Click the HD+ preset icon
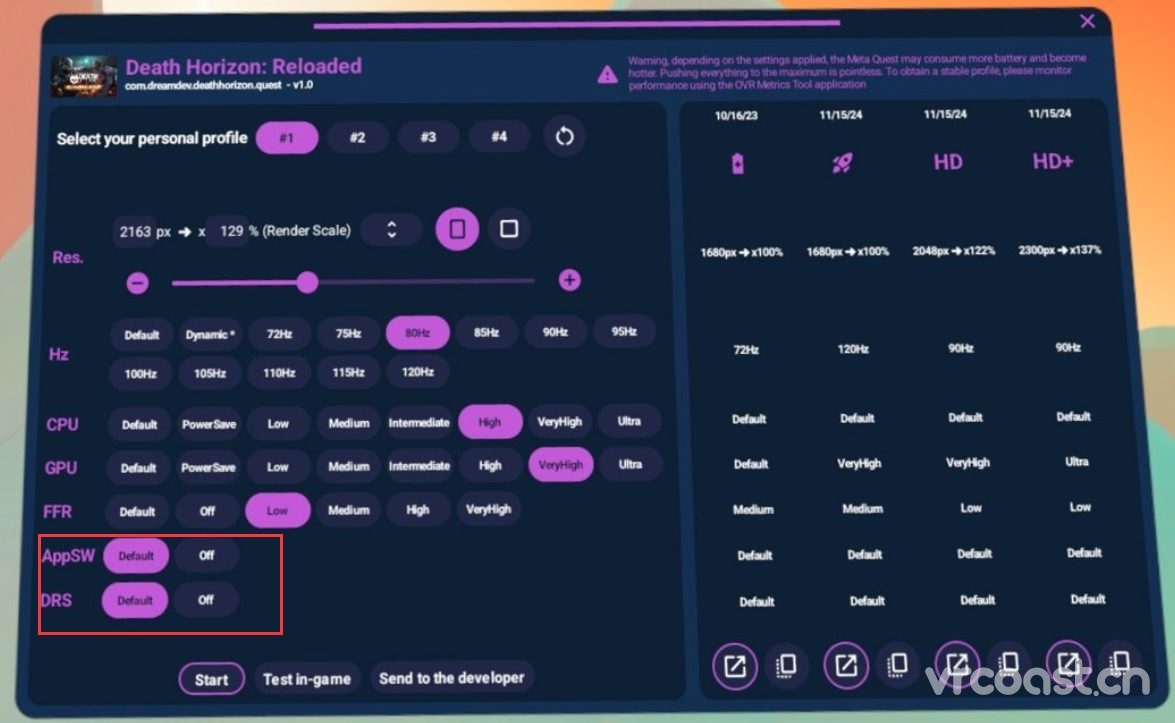Image resolution: width=1175 pixels, height=723 pixels. [1053, 161]
